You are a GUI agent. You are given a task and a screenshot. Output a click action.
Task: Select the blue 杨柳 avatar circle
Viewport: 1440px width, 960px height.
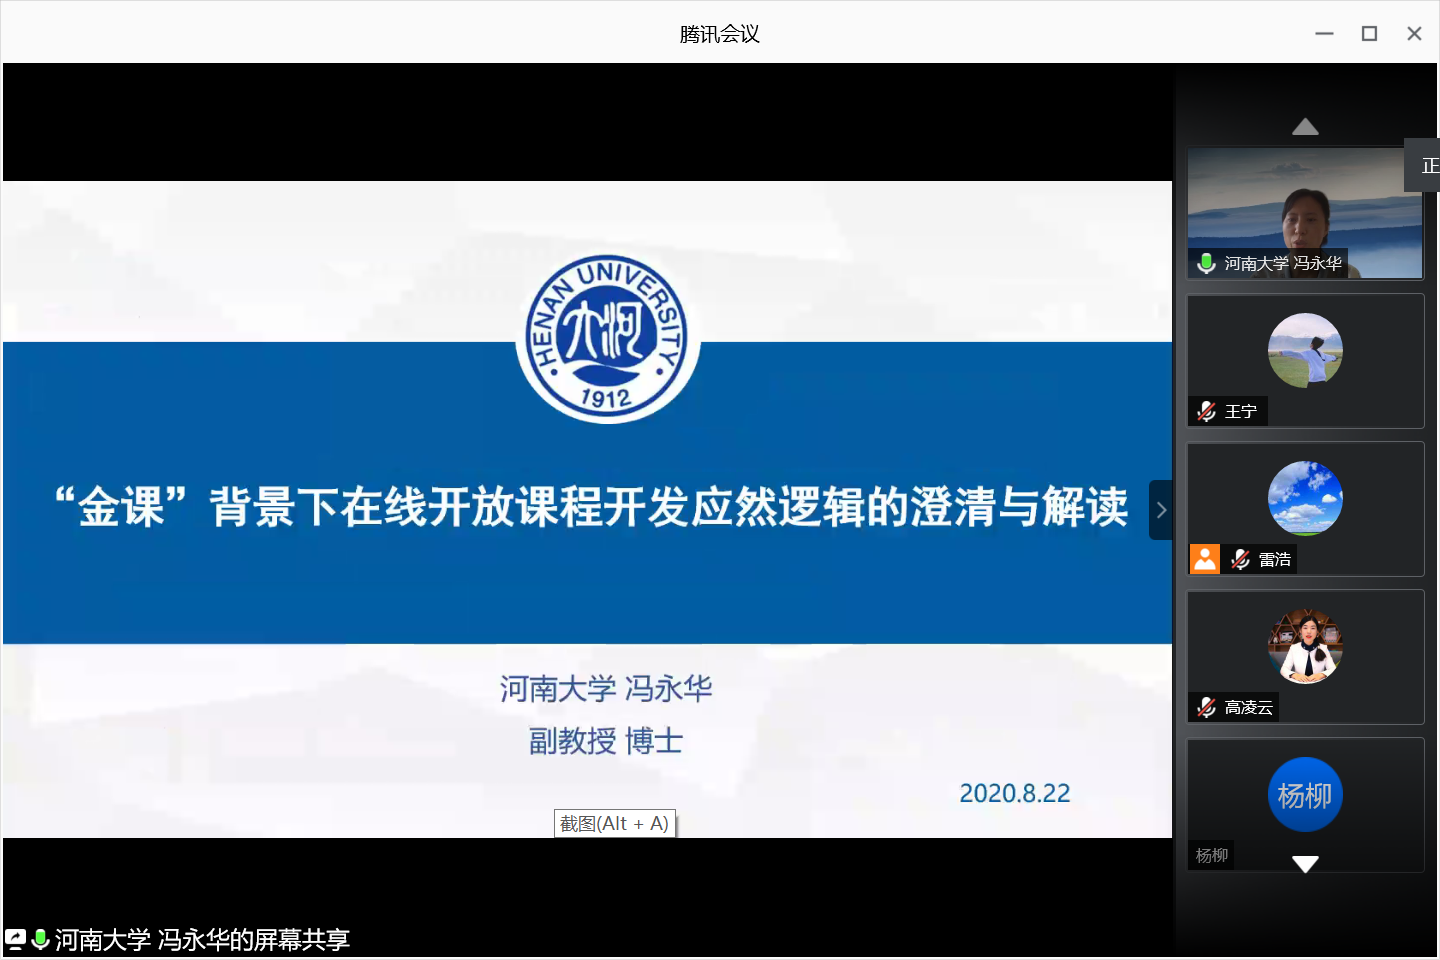(x=1305, y=795)
